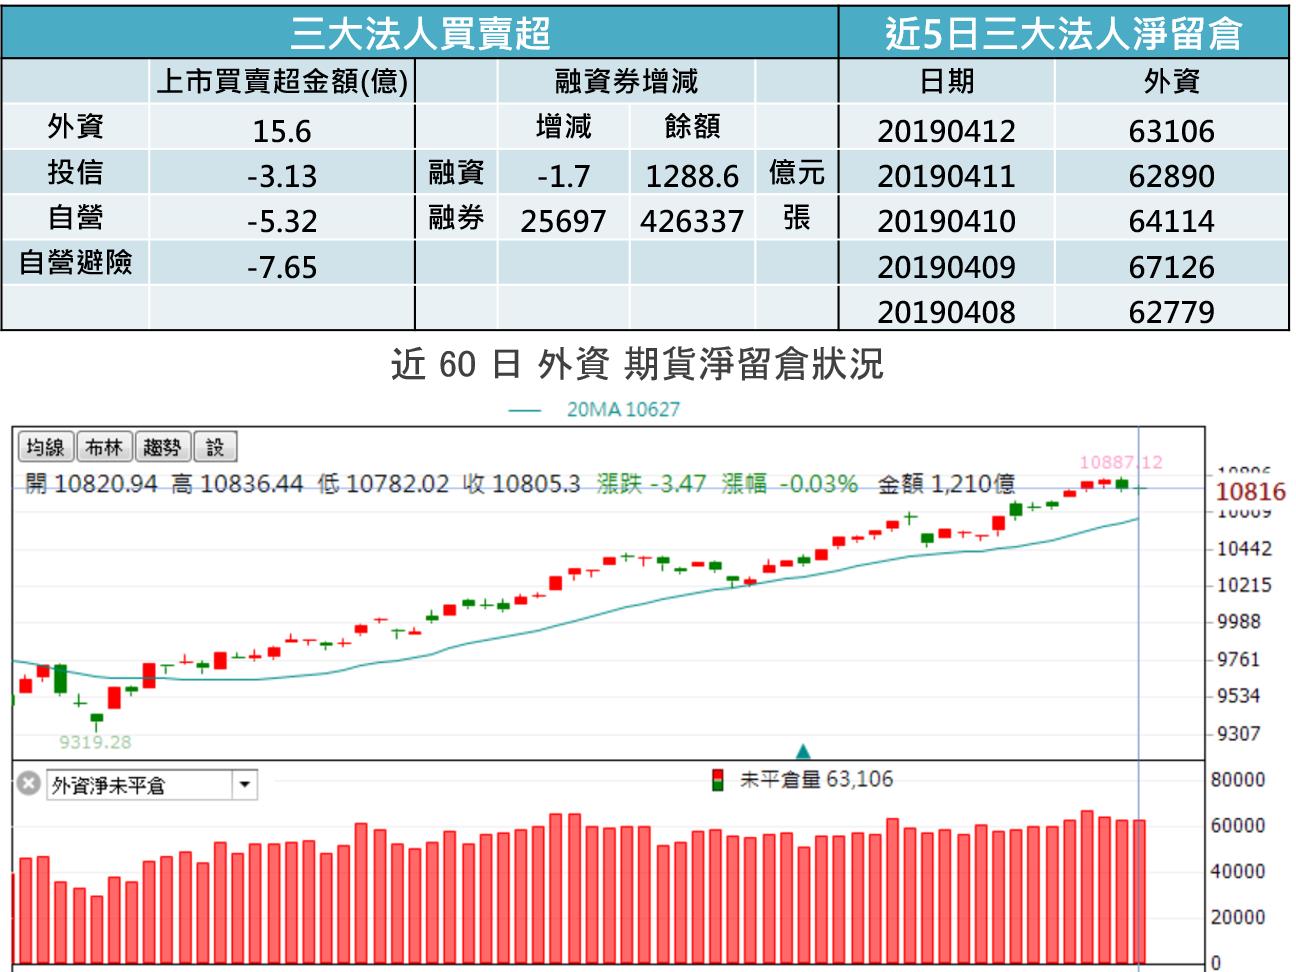Select the 自營 row label
1296x972 pixels.
click(x=75, y=217)
